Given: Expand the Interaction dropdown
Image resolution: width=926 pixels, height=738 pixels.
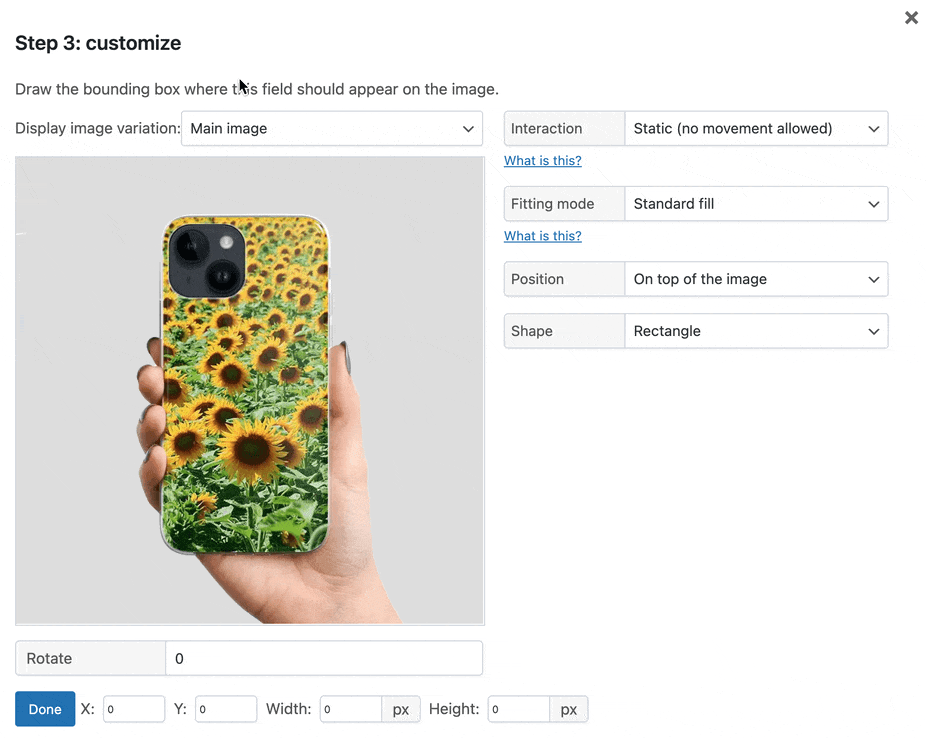Looking at the screenshot, I should tap(756, 128).
